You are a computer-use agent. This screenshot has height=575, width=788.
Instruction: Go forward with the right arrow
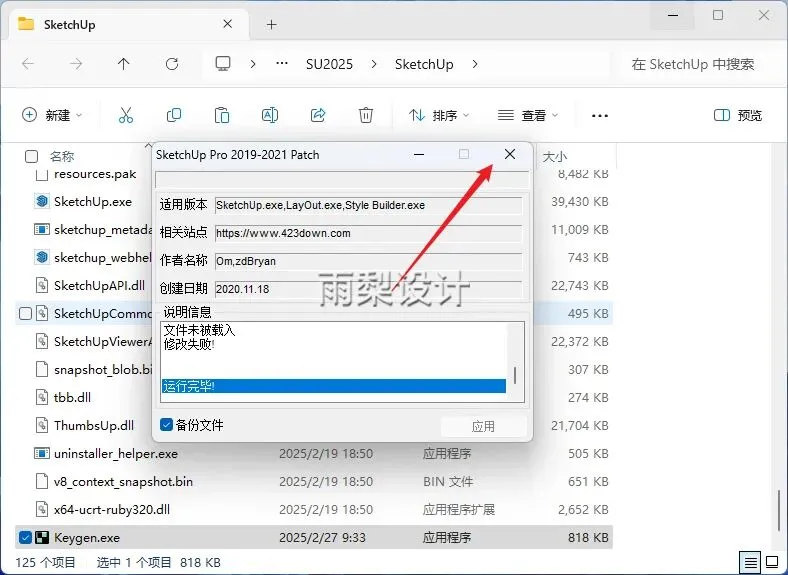tap(76, 64)
